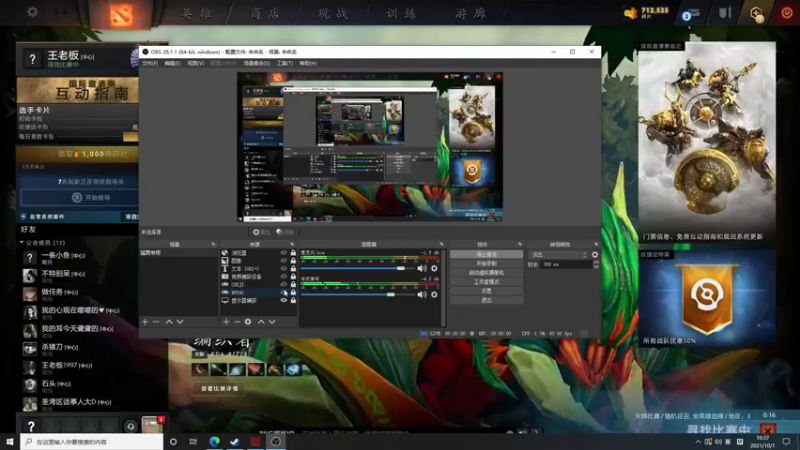Pop out the 转场特效 dock panel
The image size is (800, 450).
click(595, 244)
